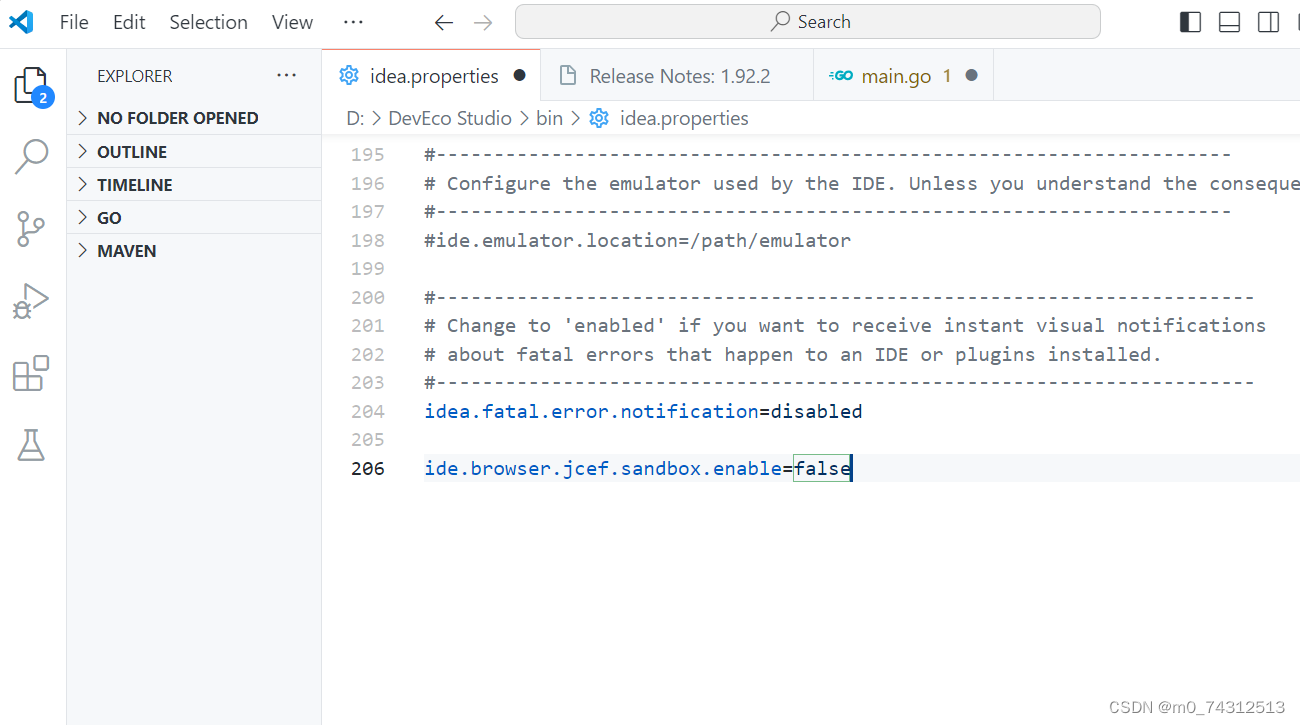Switch to the main.go tab

coord(904,76)
